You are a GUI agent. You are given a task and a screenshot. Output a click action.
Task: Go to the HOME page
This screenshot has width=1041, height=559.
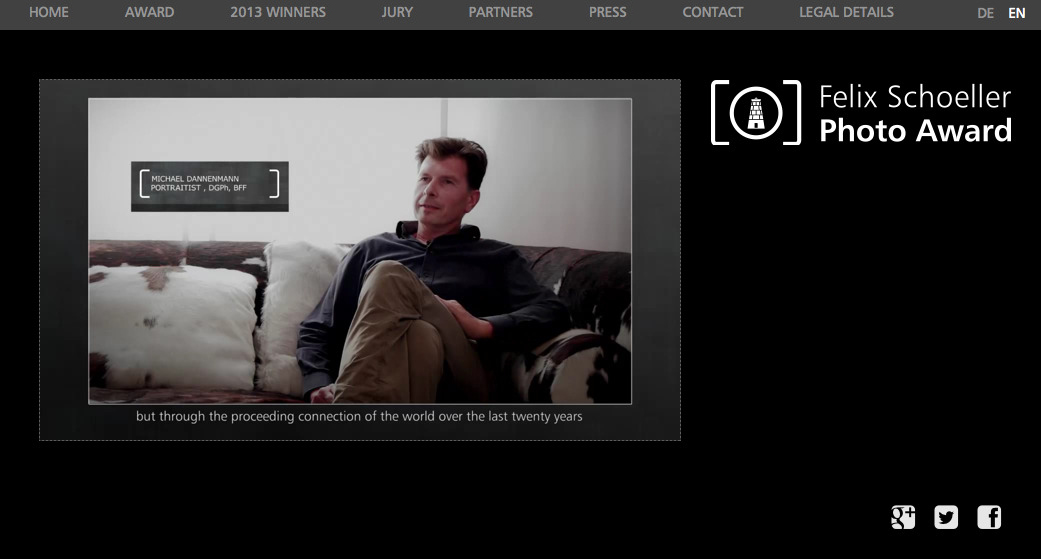pyautogui.click(x=49, y=13)
